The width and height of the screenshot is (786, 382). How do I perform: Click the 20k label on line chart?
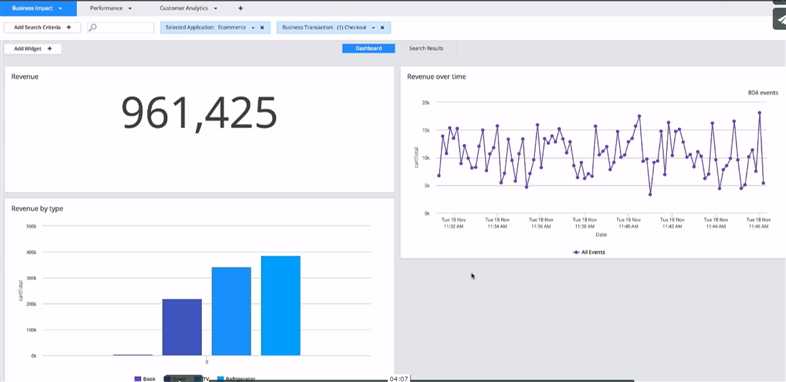tap(426, 102)
